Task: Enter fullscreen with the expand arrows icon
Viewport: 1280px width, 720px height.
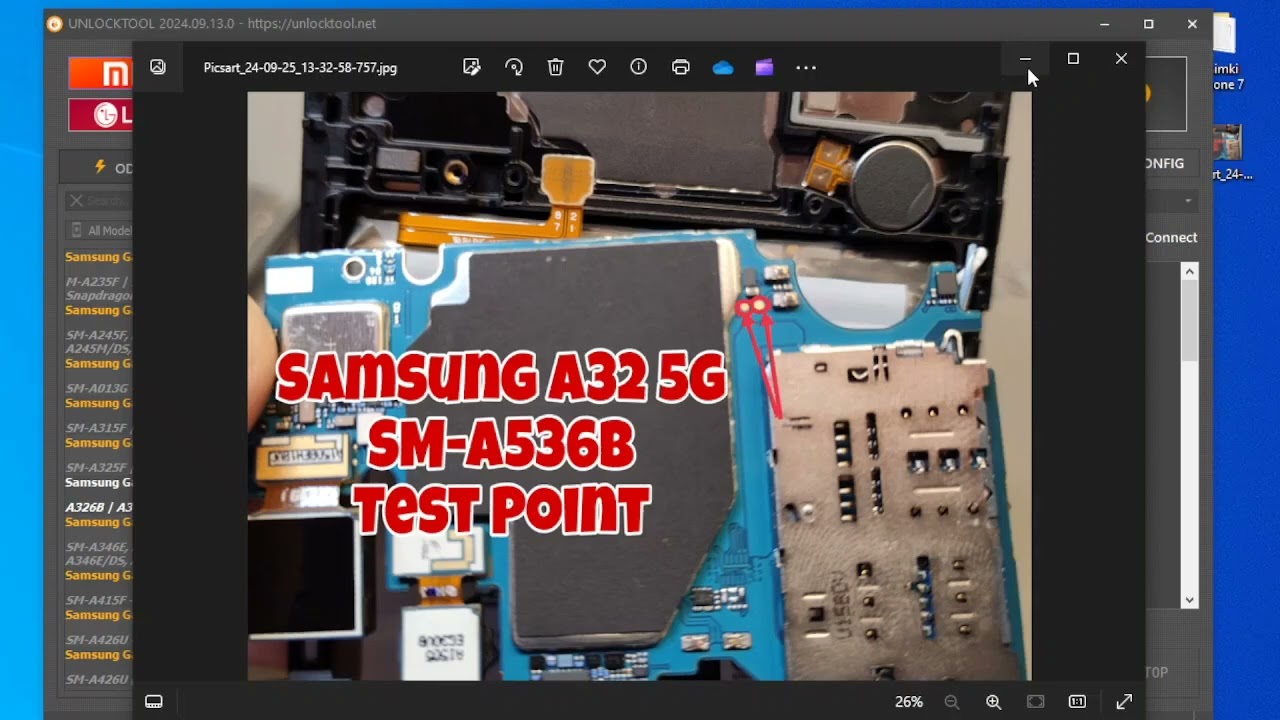Action: (1124, 702)
